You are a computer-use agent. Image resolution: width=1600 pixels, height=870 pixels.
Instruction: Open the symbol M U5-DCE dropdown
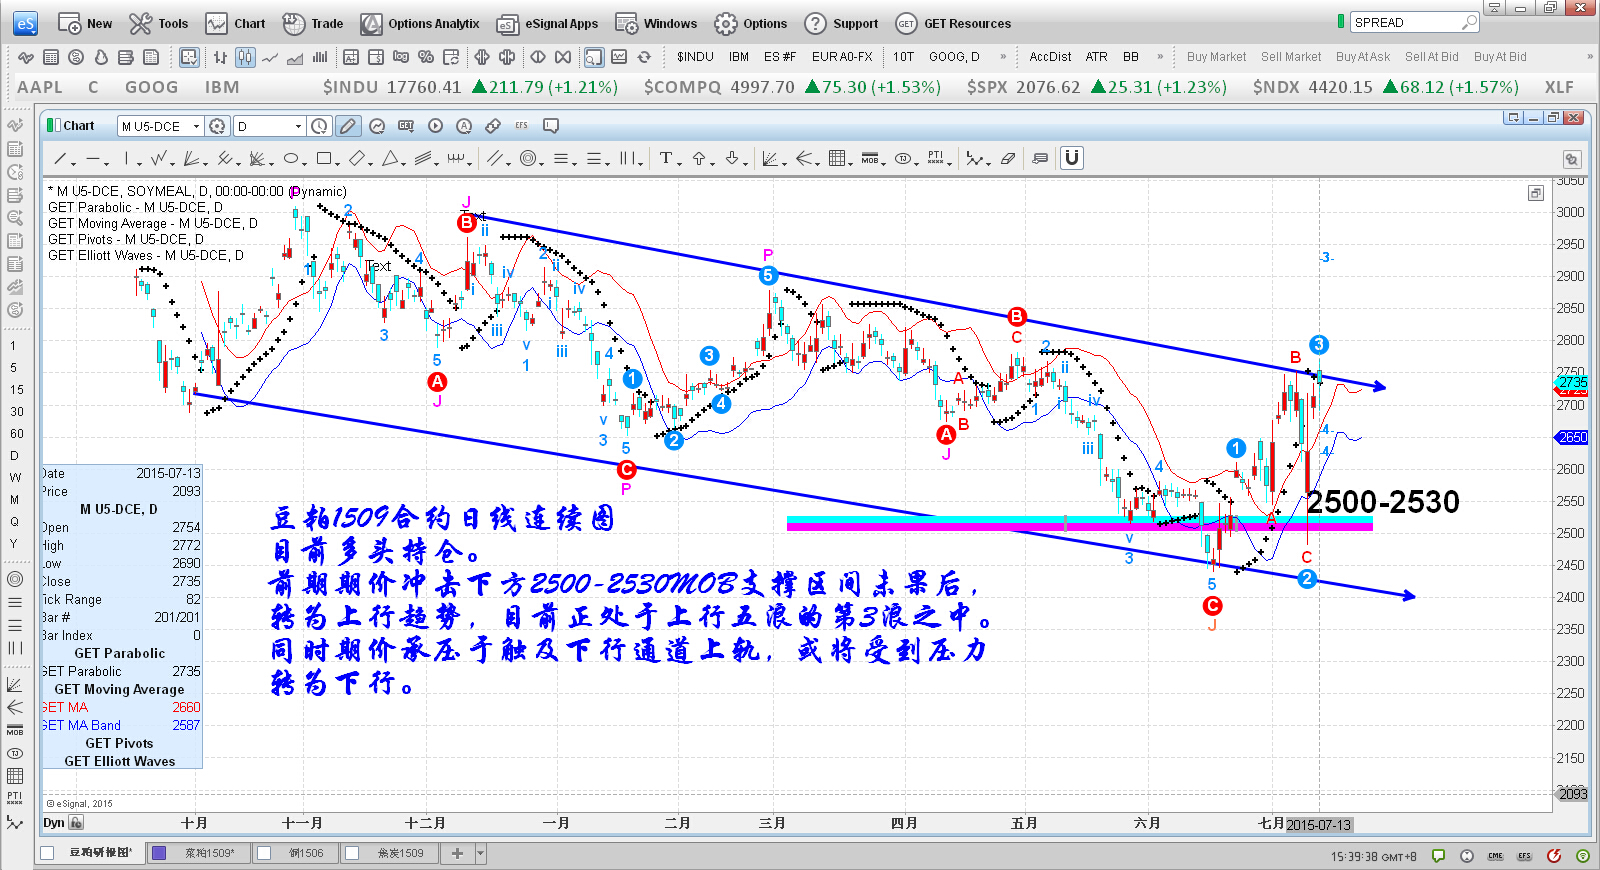pos(196,126)
